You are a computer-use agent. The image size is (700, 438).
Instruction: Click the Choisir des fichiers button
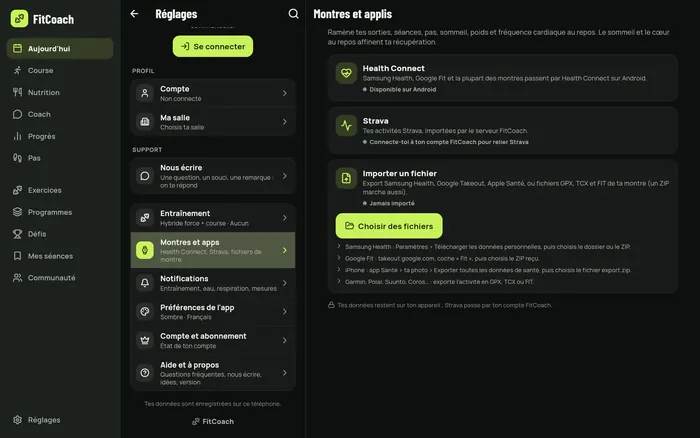point(389,226)
